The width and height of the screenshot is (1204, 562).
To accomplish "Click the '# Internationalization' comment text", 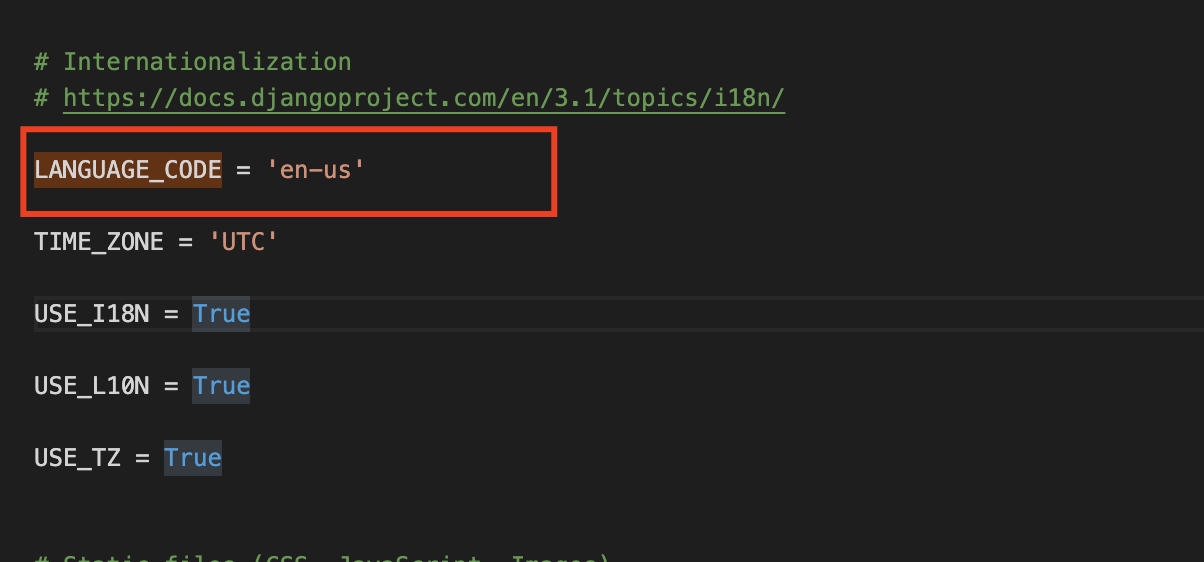I will coord(193,62).
